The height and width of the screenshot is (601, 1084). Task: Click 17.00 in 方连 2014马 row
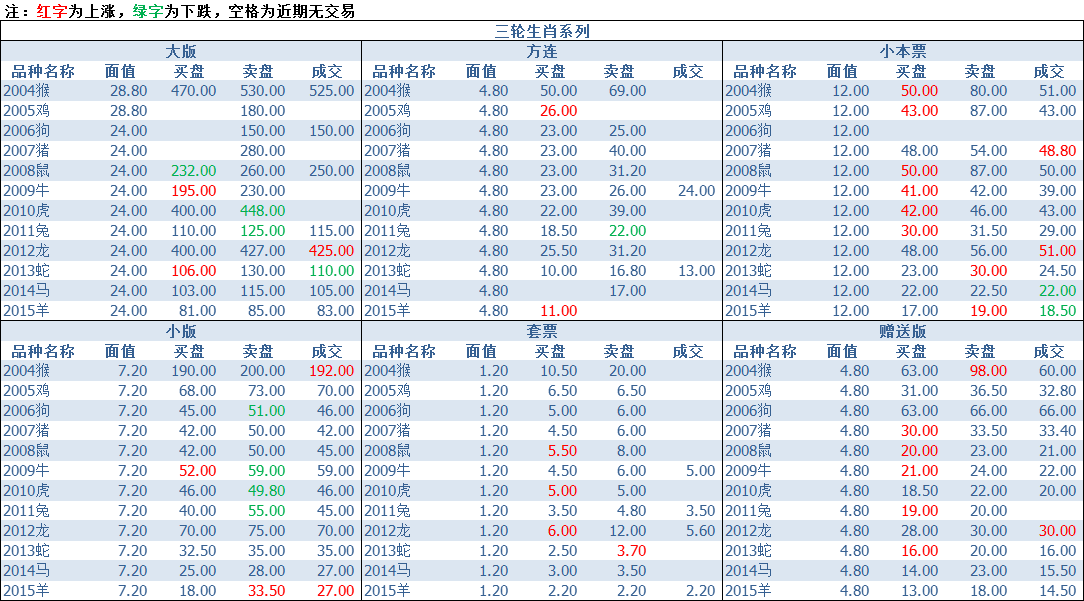(628, 291)
